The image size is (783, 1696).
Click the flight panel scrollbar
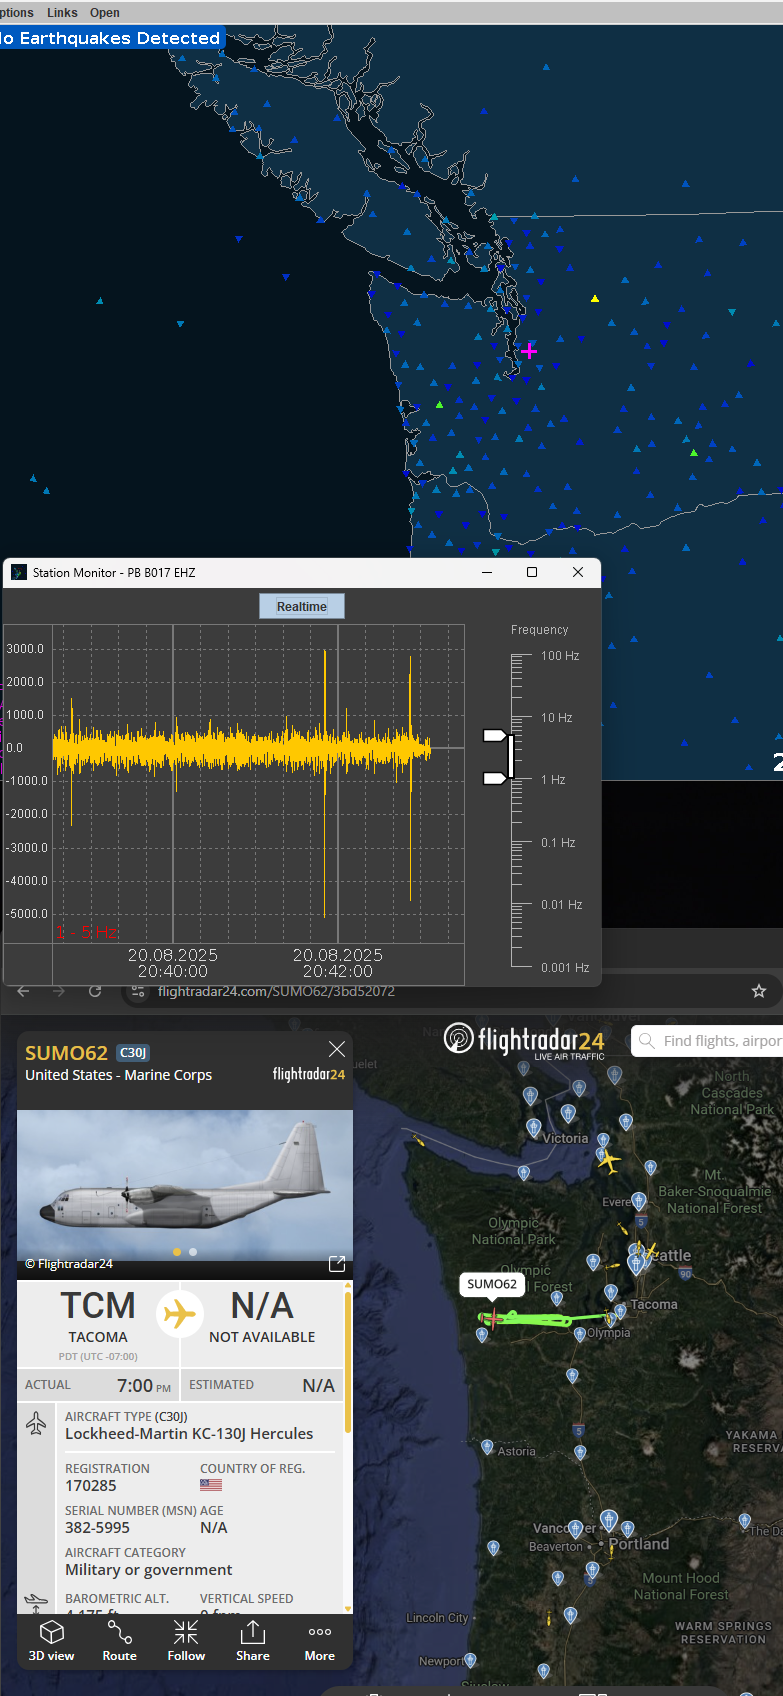[x=348, y=1362]
